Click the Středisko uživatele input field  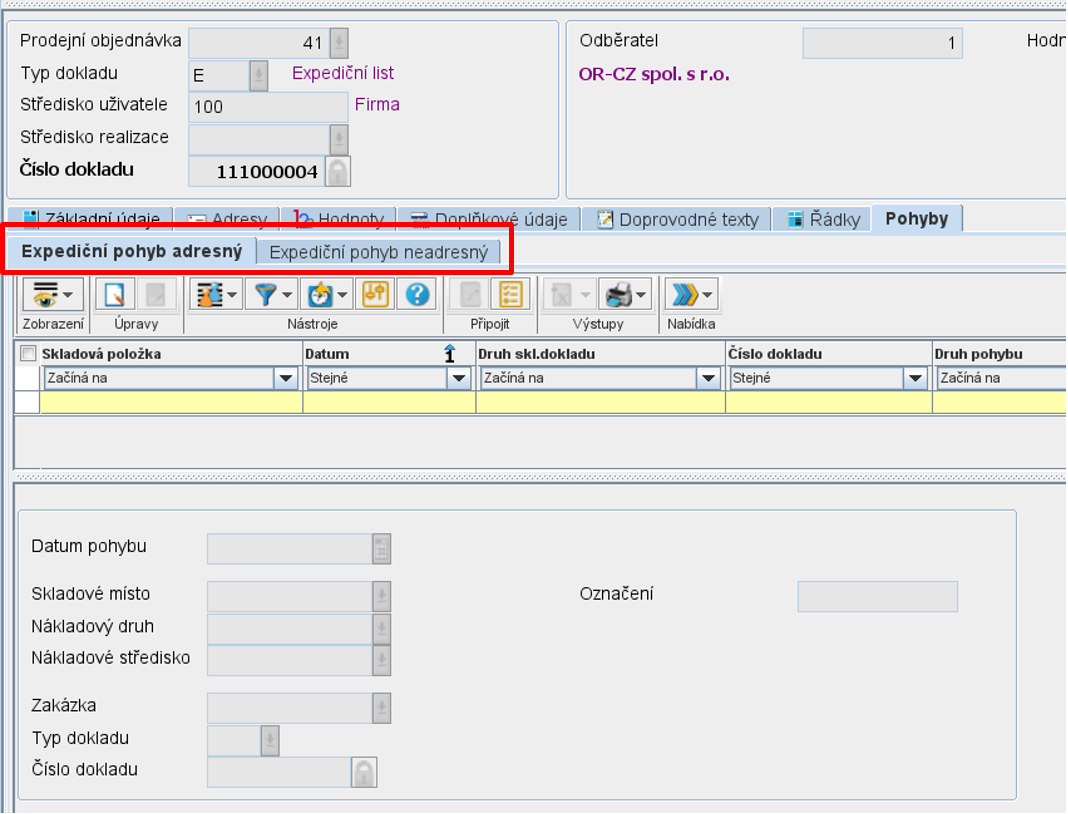coord(267,106)
